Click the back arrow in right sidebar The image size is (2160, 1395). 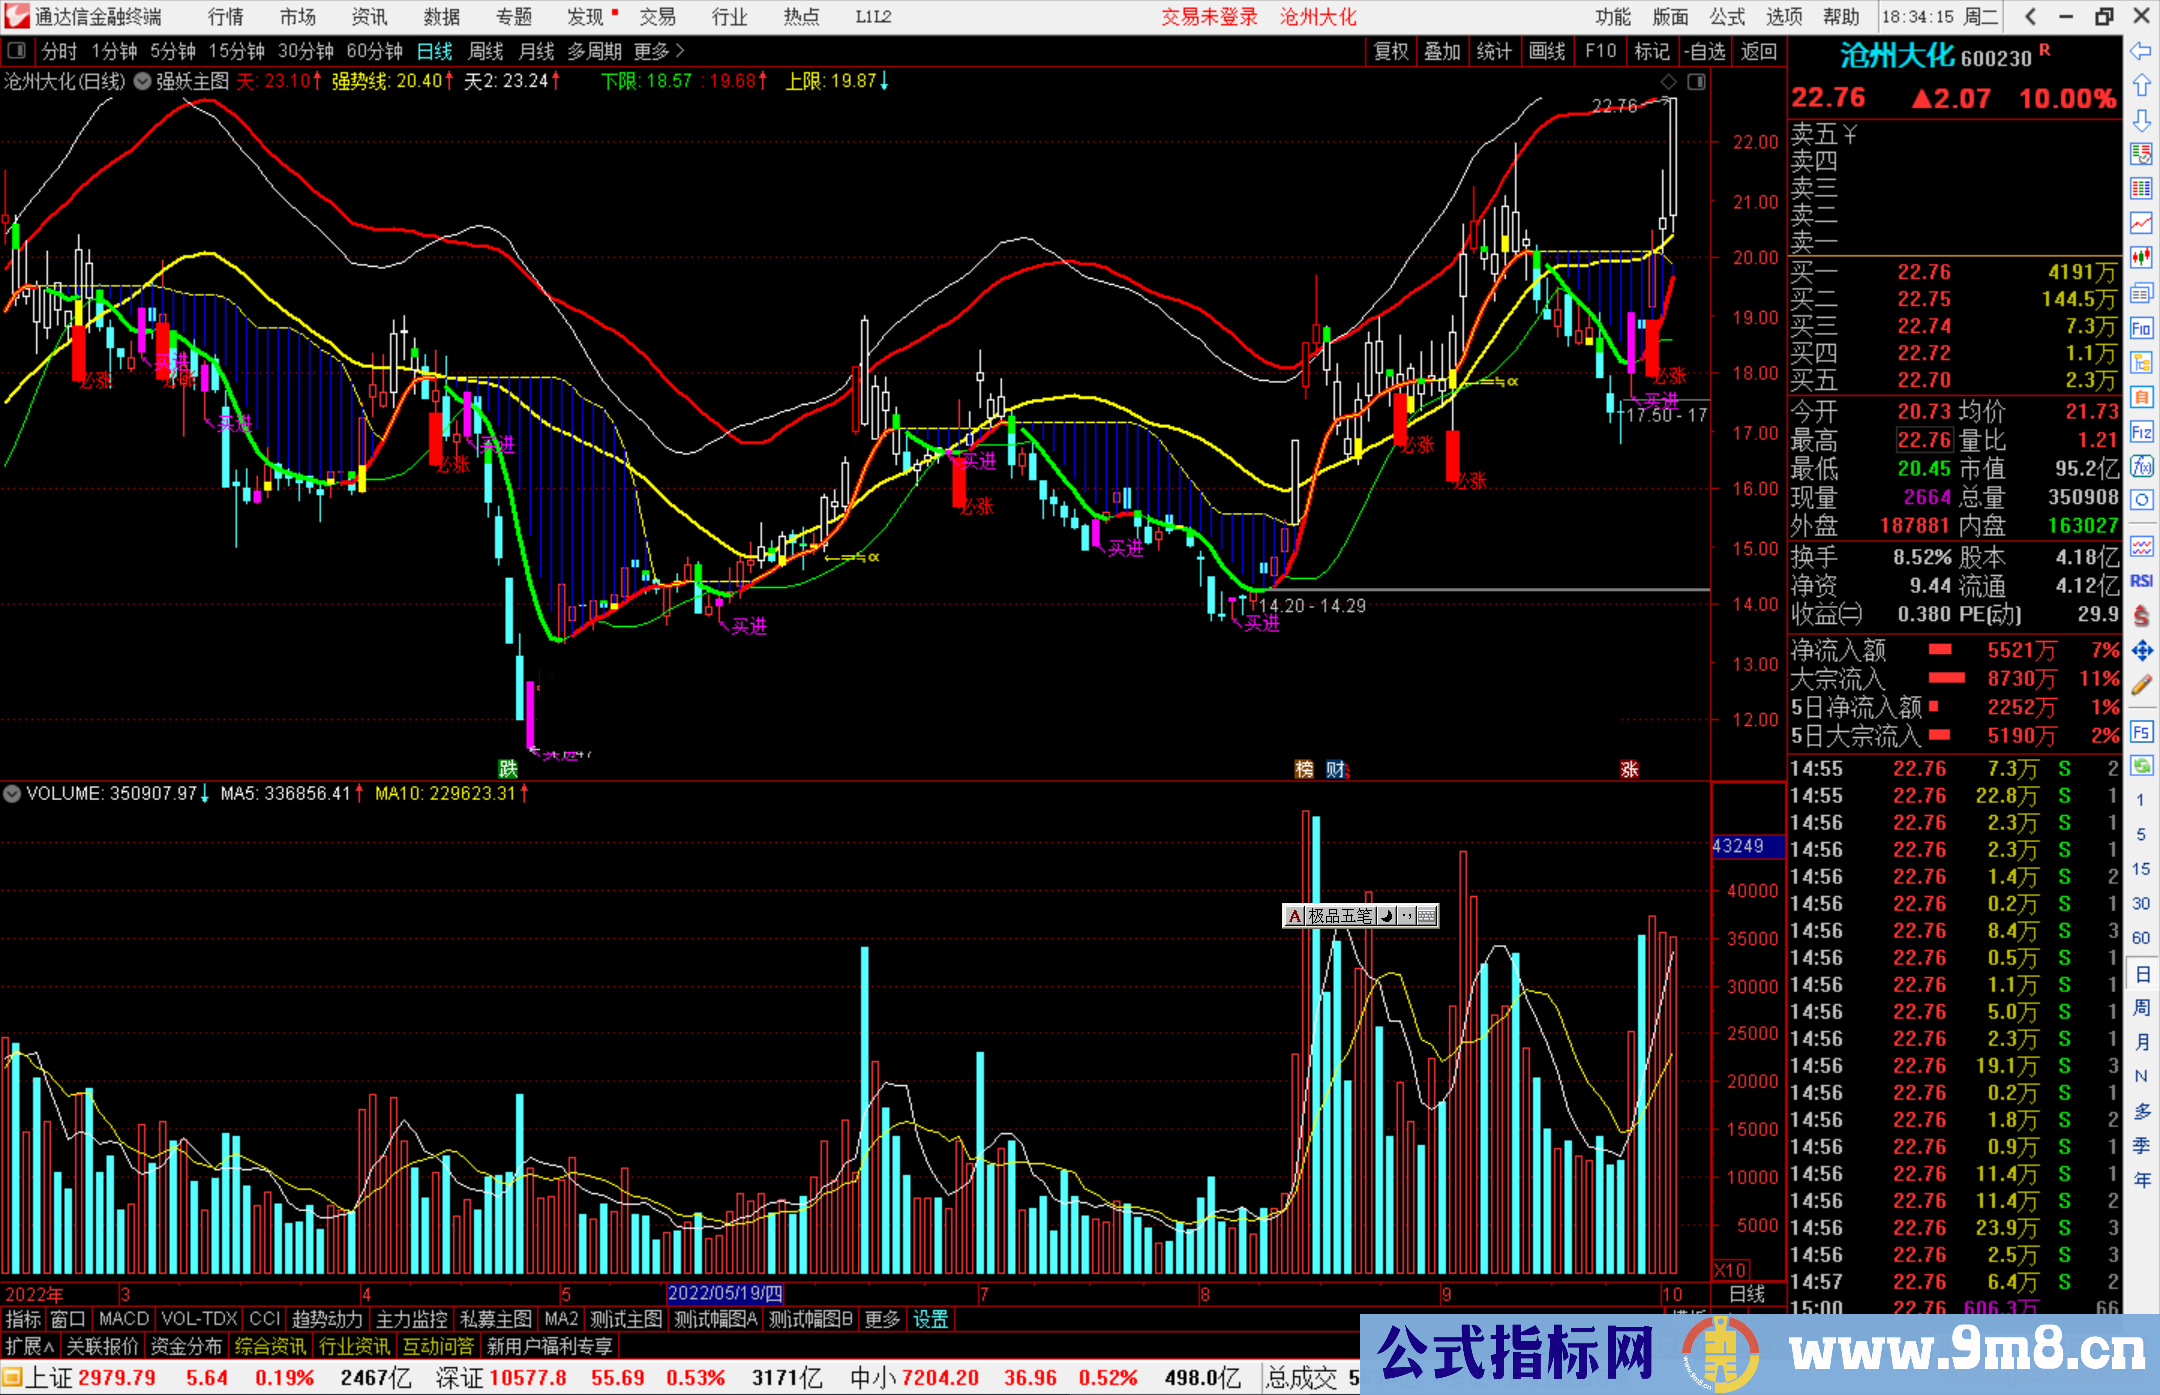(x=2141, y=51)
